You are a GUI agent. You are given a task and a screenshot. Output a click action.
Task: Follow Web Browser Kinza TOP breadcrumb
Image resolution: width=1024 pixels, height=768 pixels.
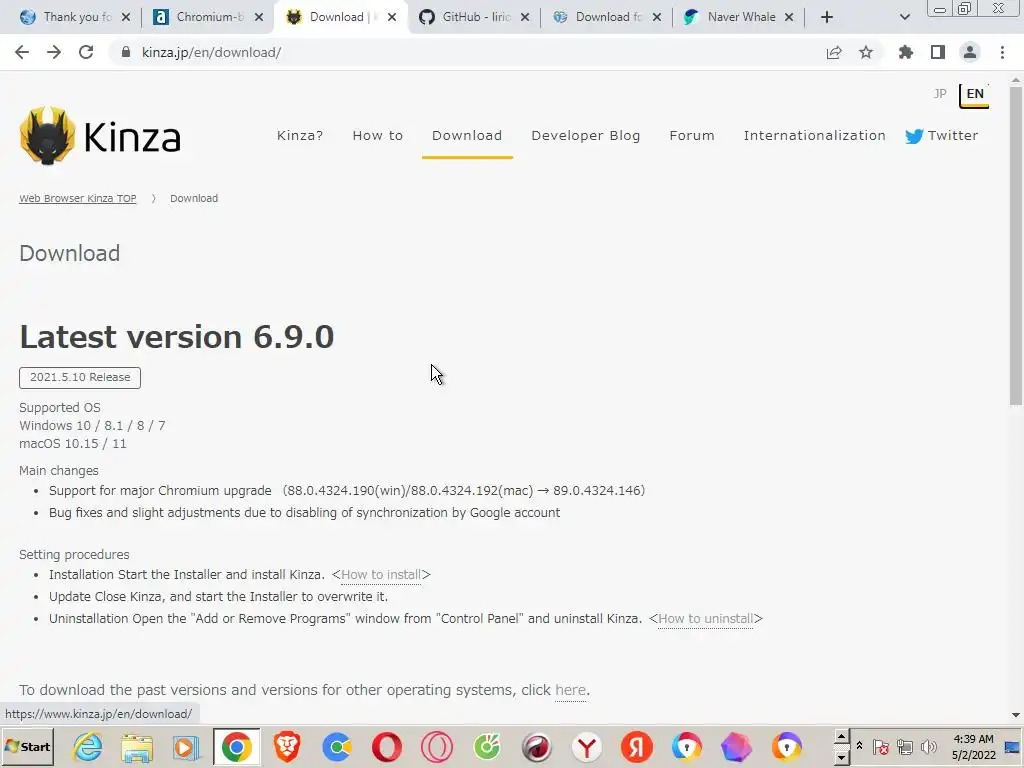pos(78,199)
